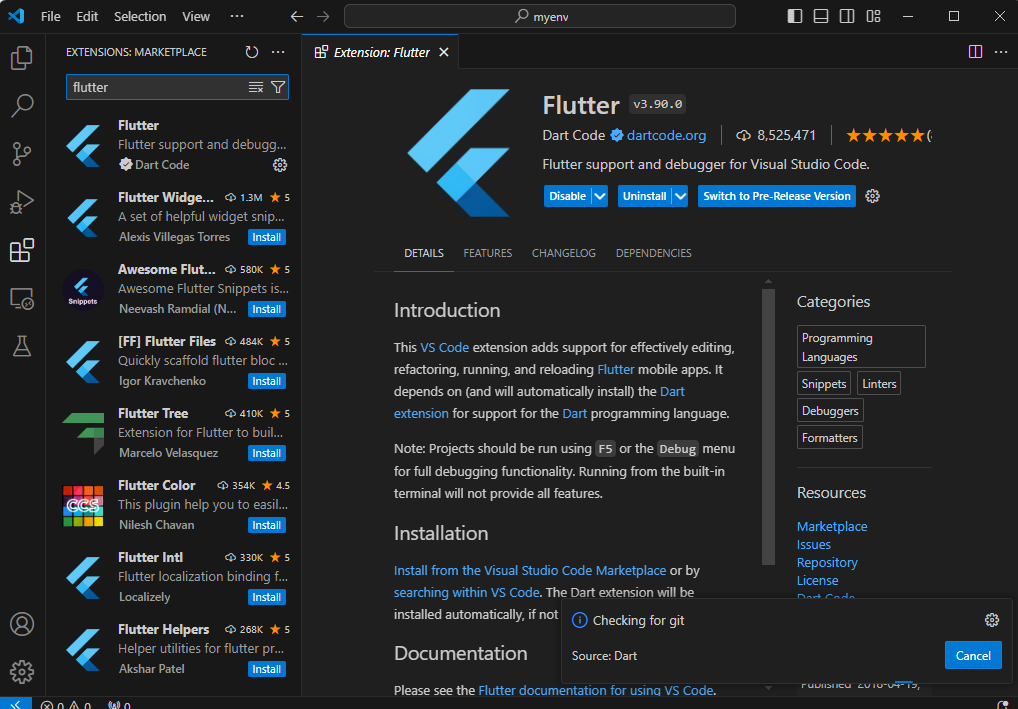
Task: Switch to Pre-Release Version
Action: click(776, 196)
